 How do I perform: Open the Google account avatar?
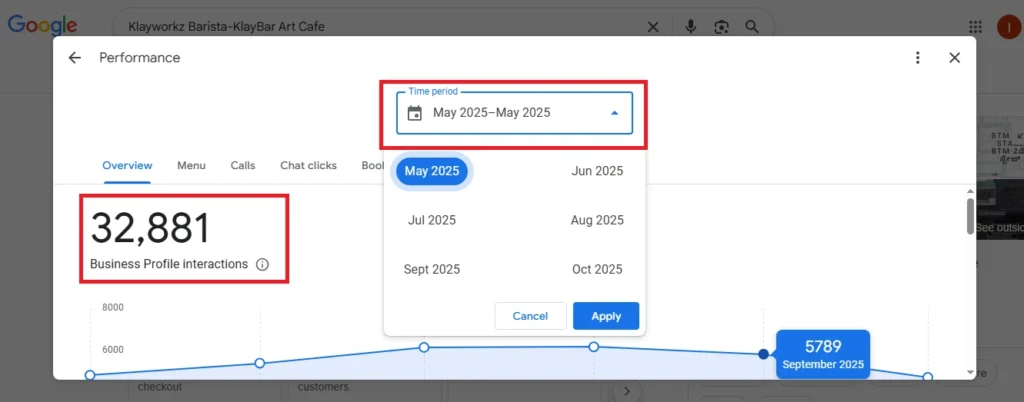click(1009, 27)
